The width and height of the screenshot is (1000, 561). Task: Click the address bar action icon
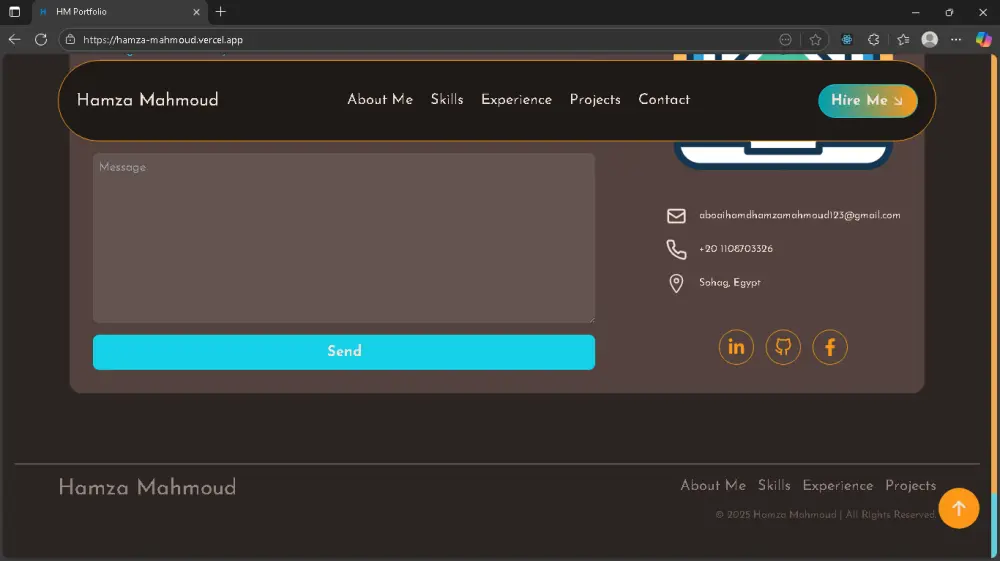[786, 40]
